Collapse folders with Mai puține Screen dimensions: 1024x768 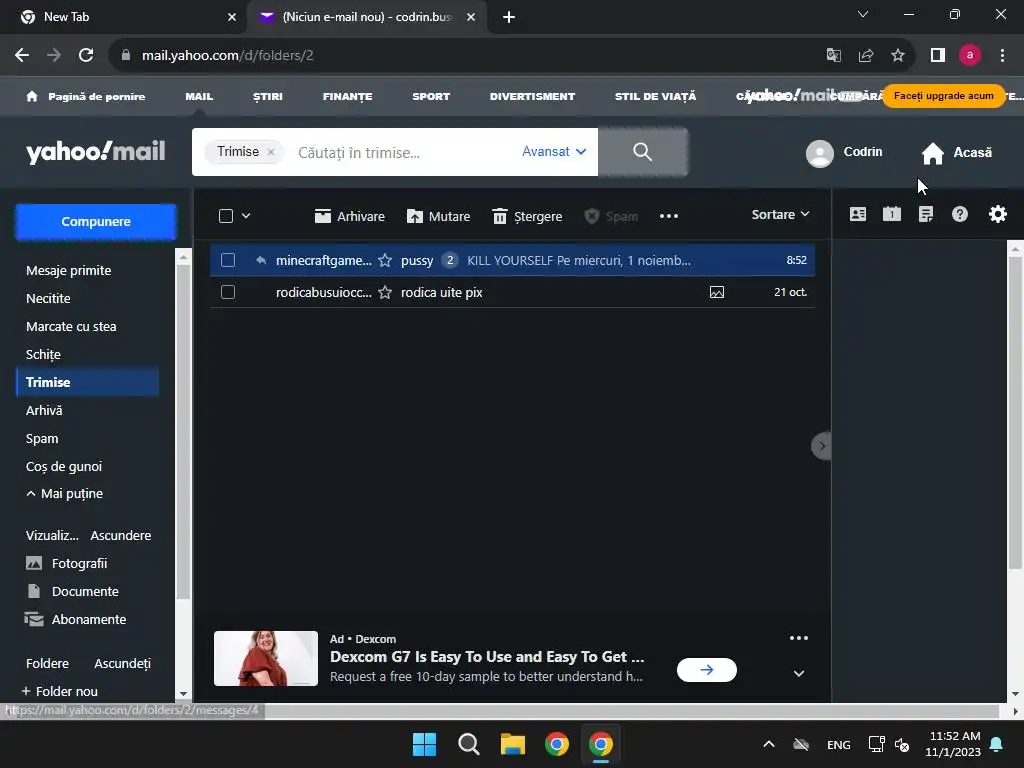point(65,494)
